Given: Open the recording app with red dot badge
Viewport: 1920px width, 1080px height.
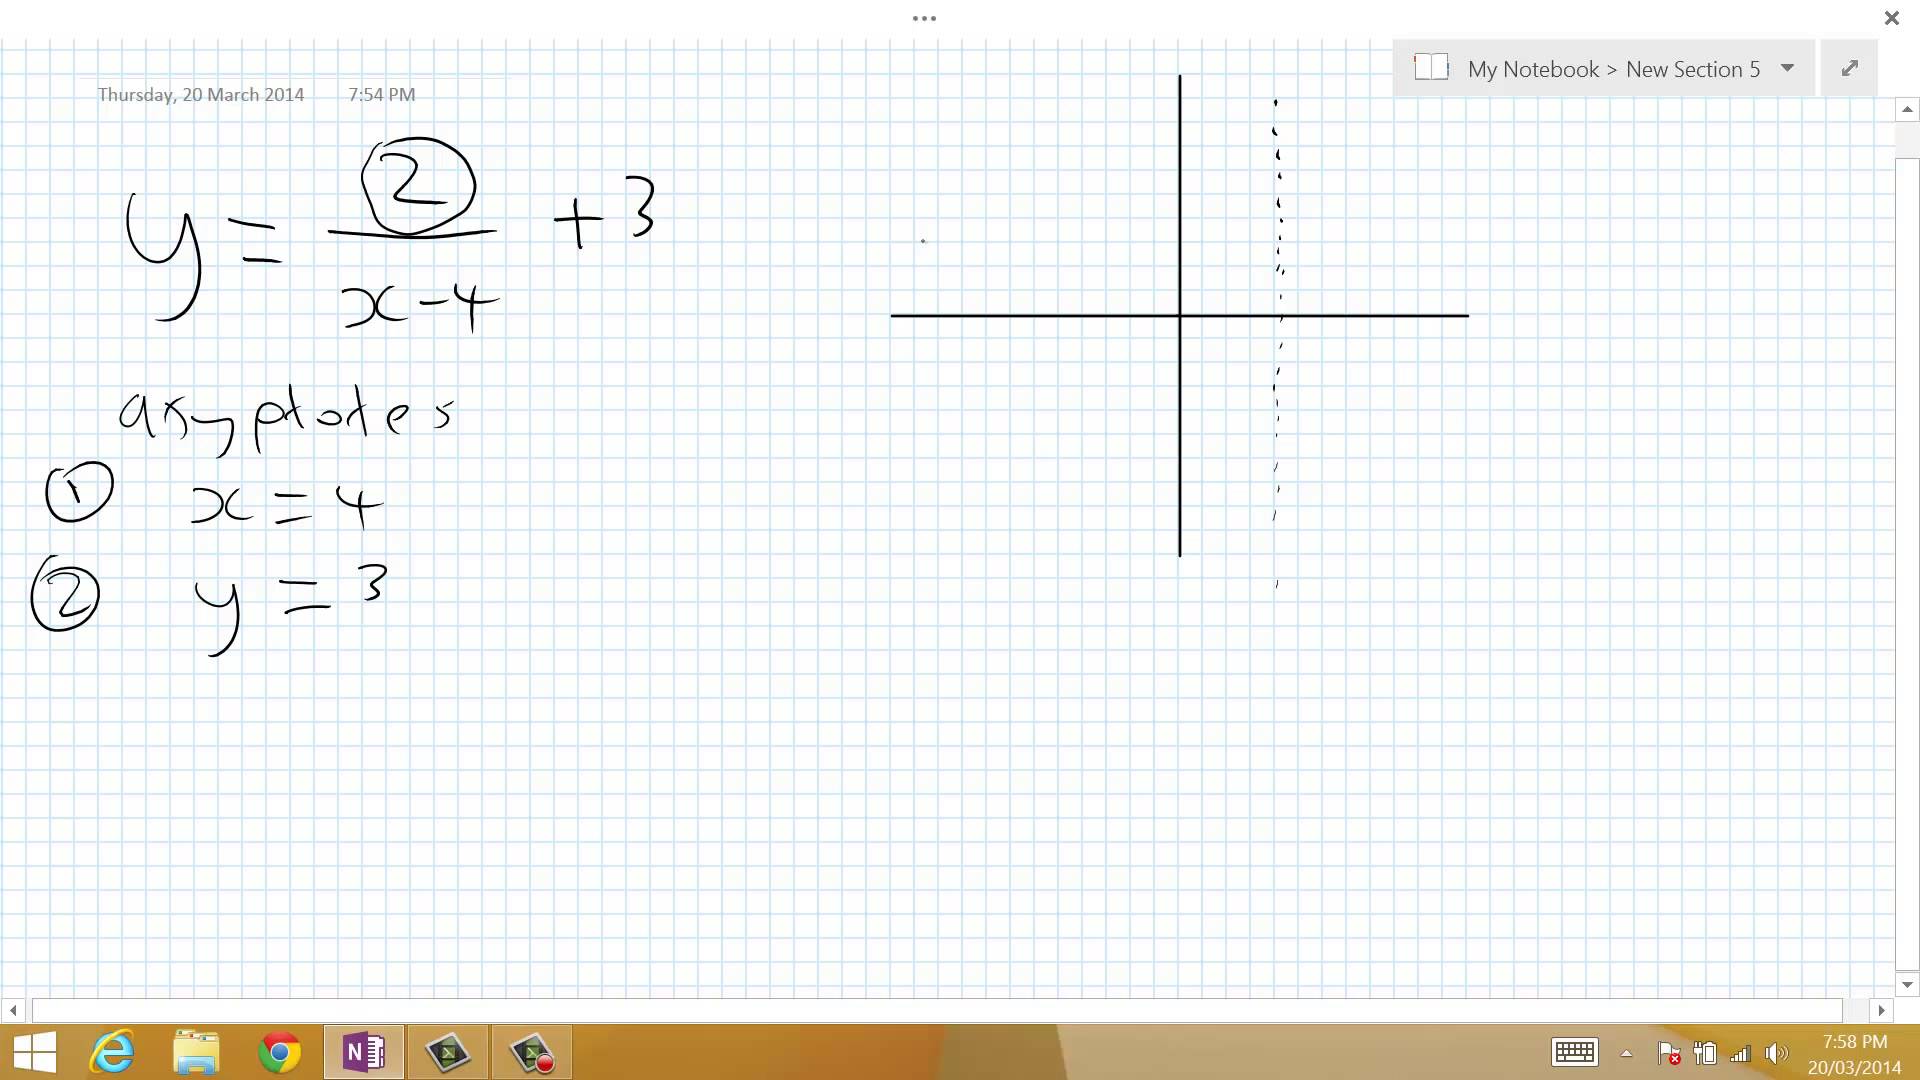Looking at the screenshot, I should [x=532, y=1052].
